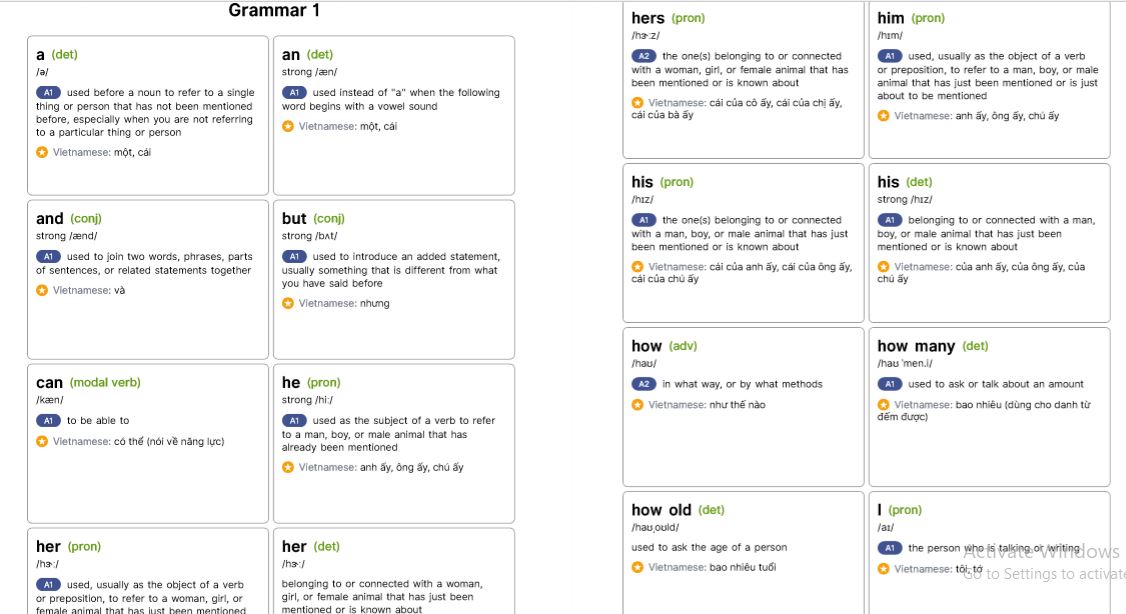Click the star icon beside Vietnamese in 'and' card
Viewport: 1126px width, 614px height.
click(x=42, y=290)
